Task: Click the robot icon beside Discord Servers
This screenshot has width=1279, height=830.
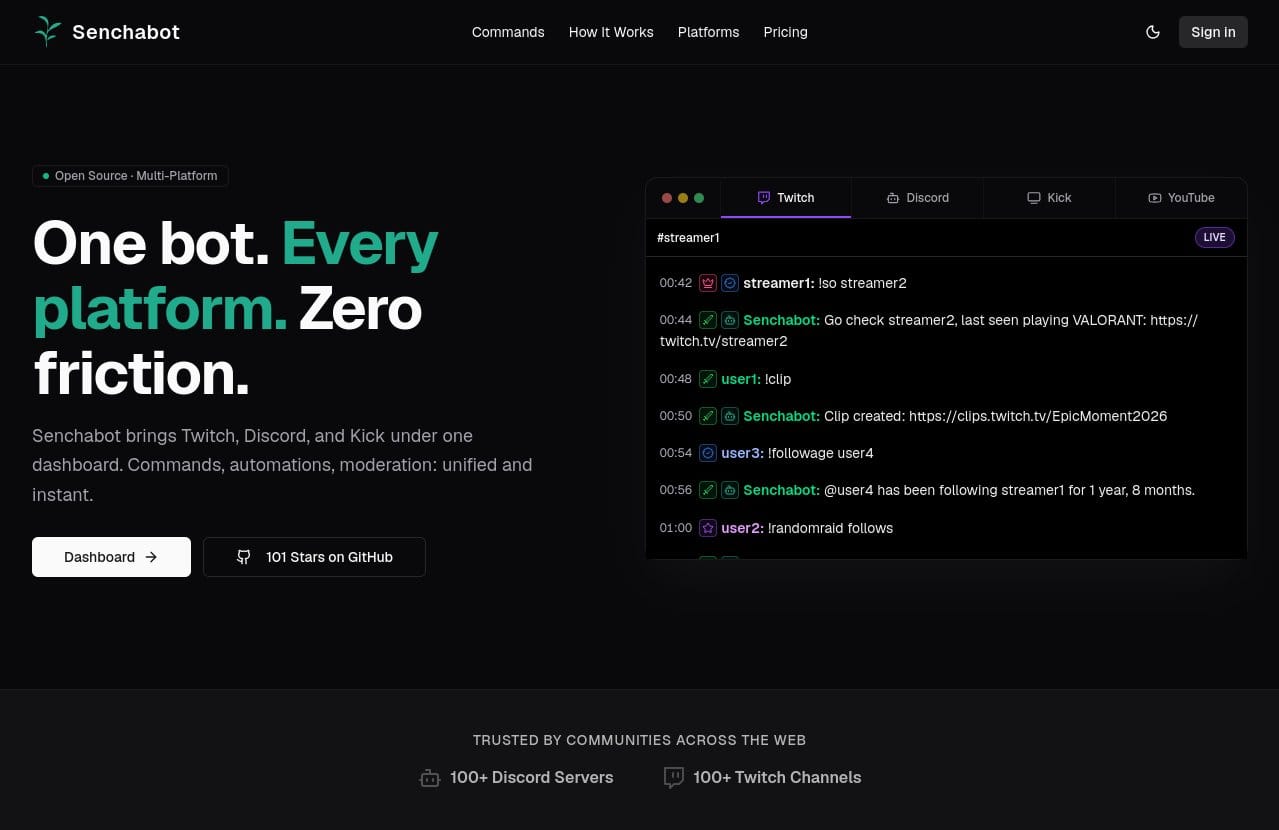Action: coord(430,778)
